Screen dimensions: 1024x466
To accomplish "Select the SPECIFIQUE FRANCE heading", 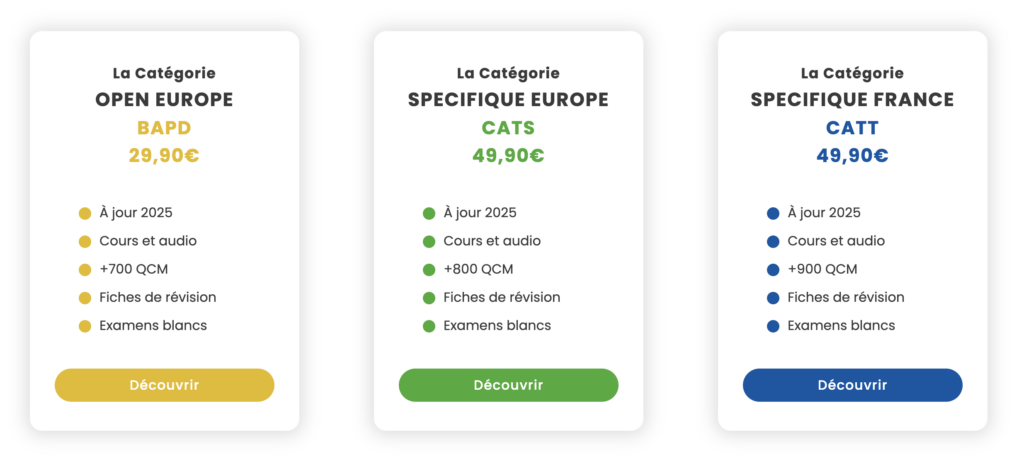I will coord(852,100).
